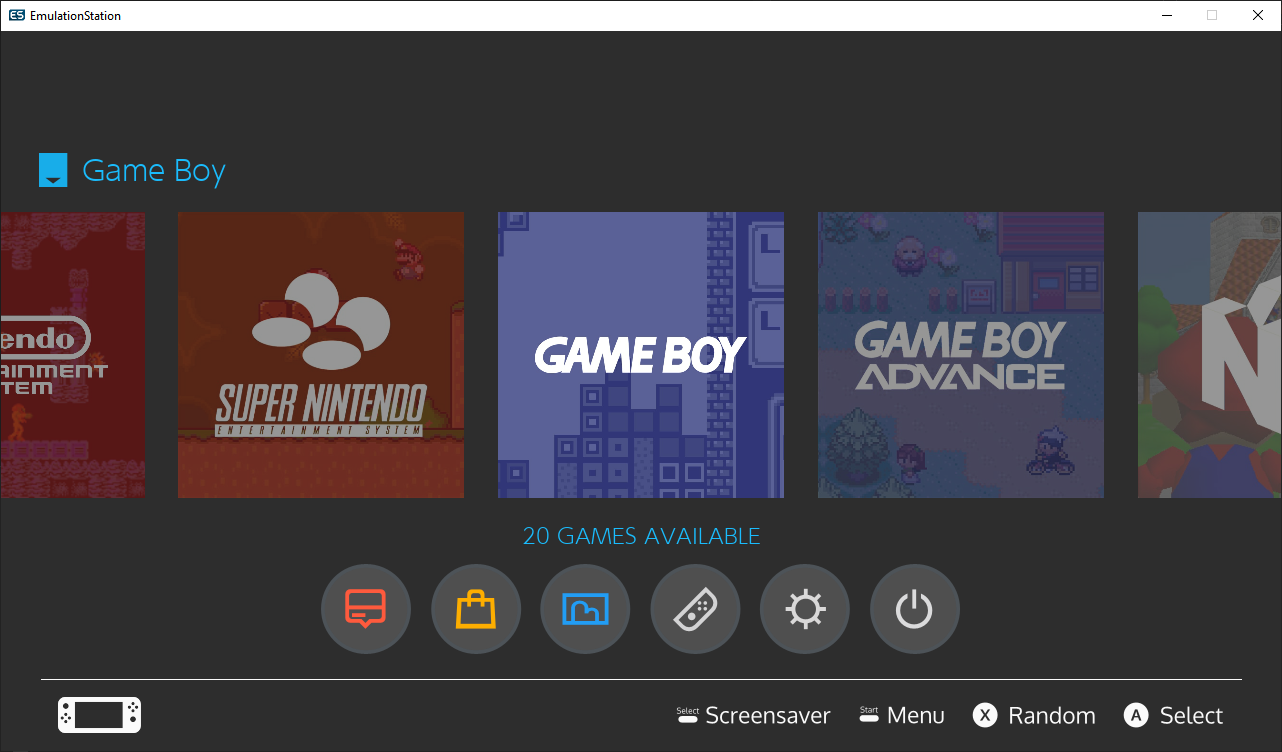
Task: Click the EmulationStation title bar icon
Action: point(17,15)
